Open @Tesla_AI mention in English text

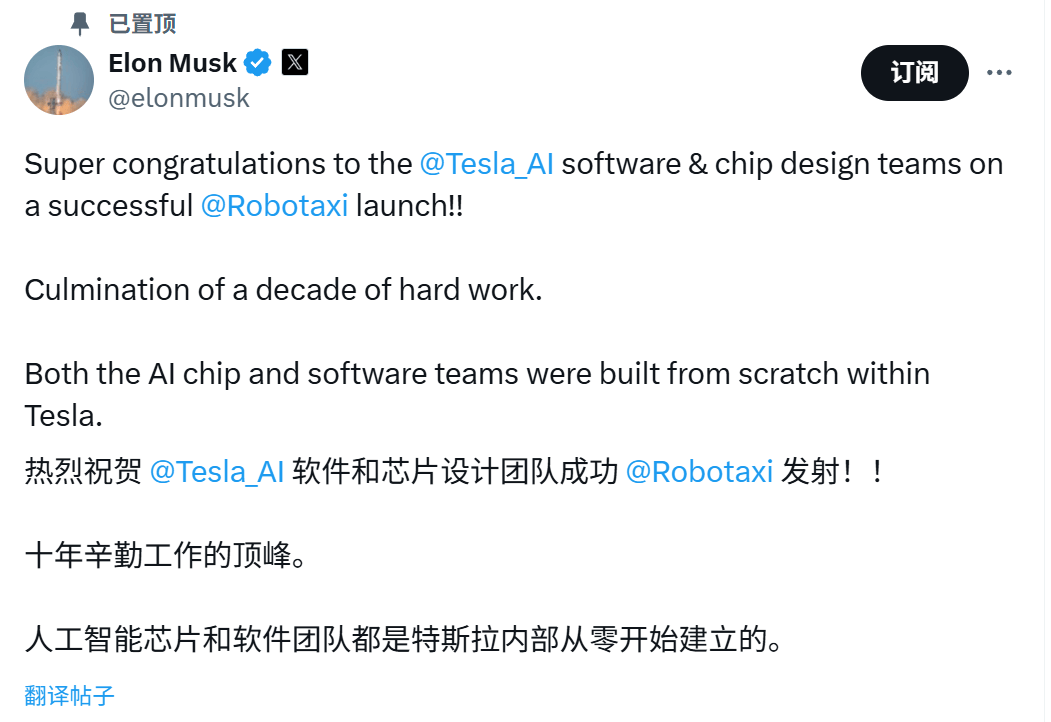tap(487, 164)
